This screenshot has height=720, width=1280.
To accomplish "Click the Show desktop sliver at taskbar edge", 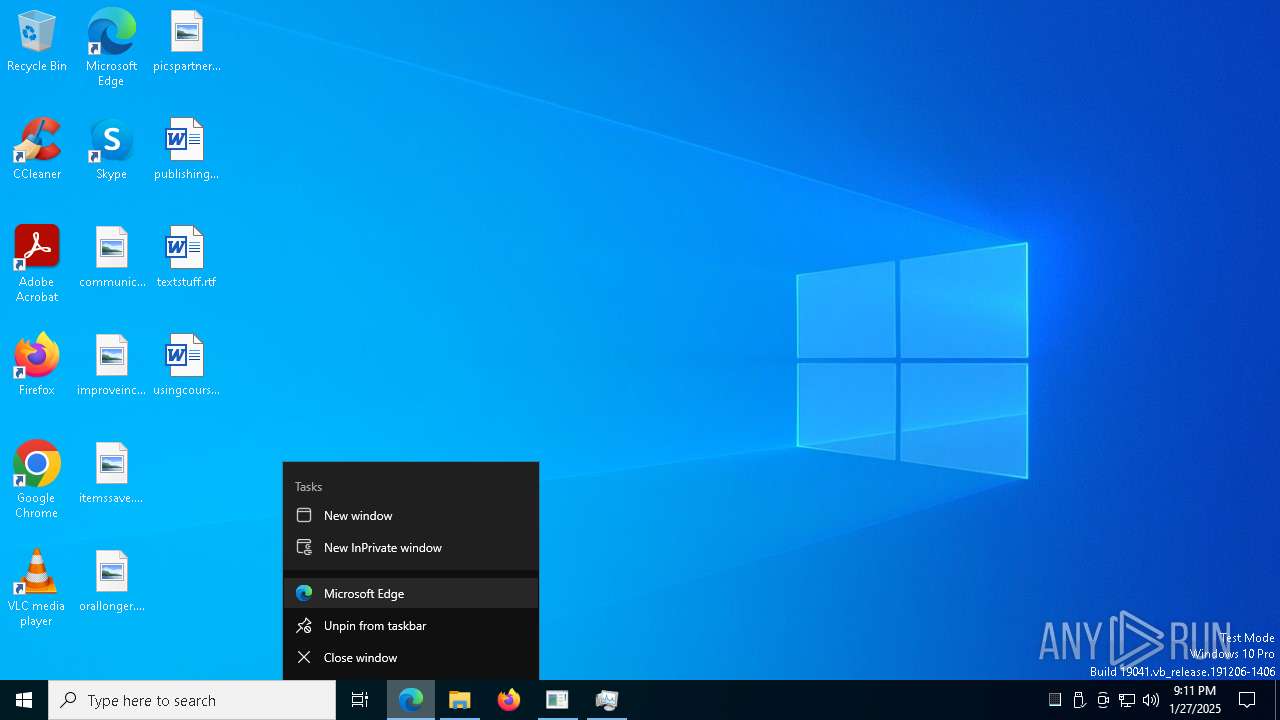I will [x=1277, y=700].
